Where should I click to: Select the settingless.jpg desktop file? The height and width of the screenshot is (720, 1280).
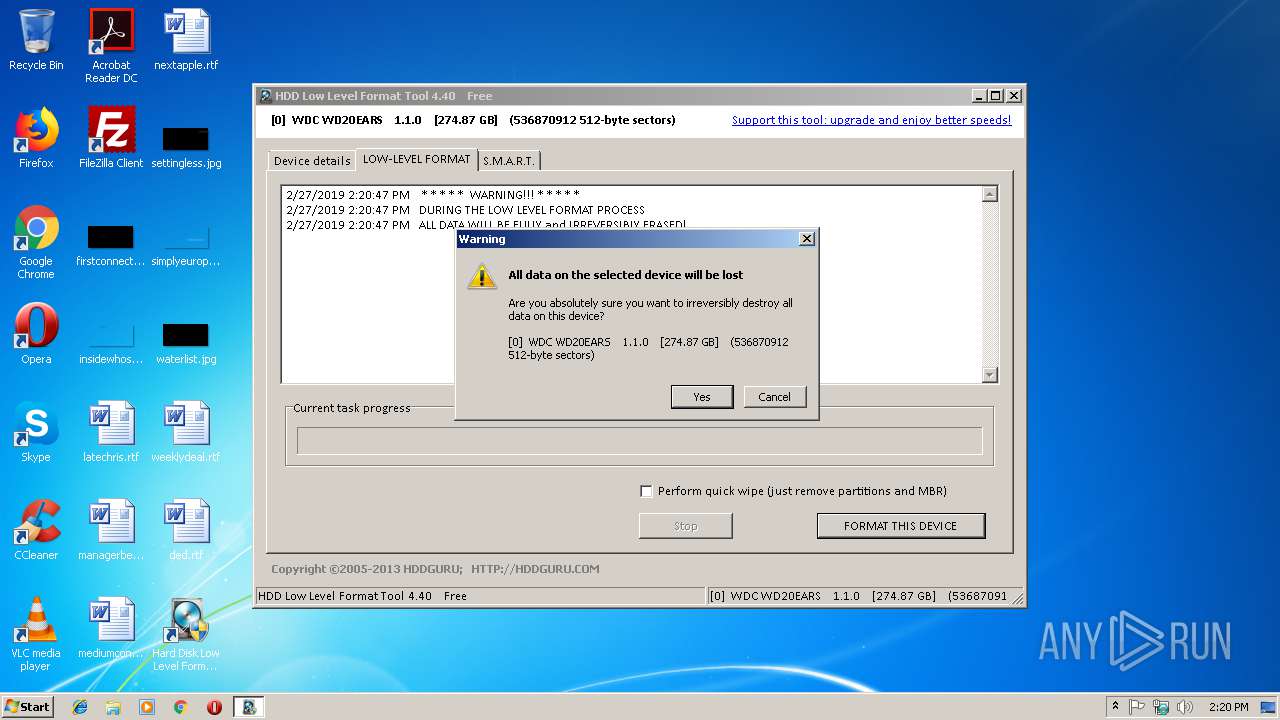tap(186, 146)
